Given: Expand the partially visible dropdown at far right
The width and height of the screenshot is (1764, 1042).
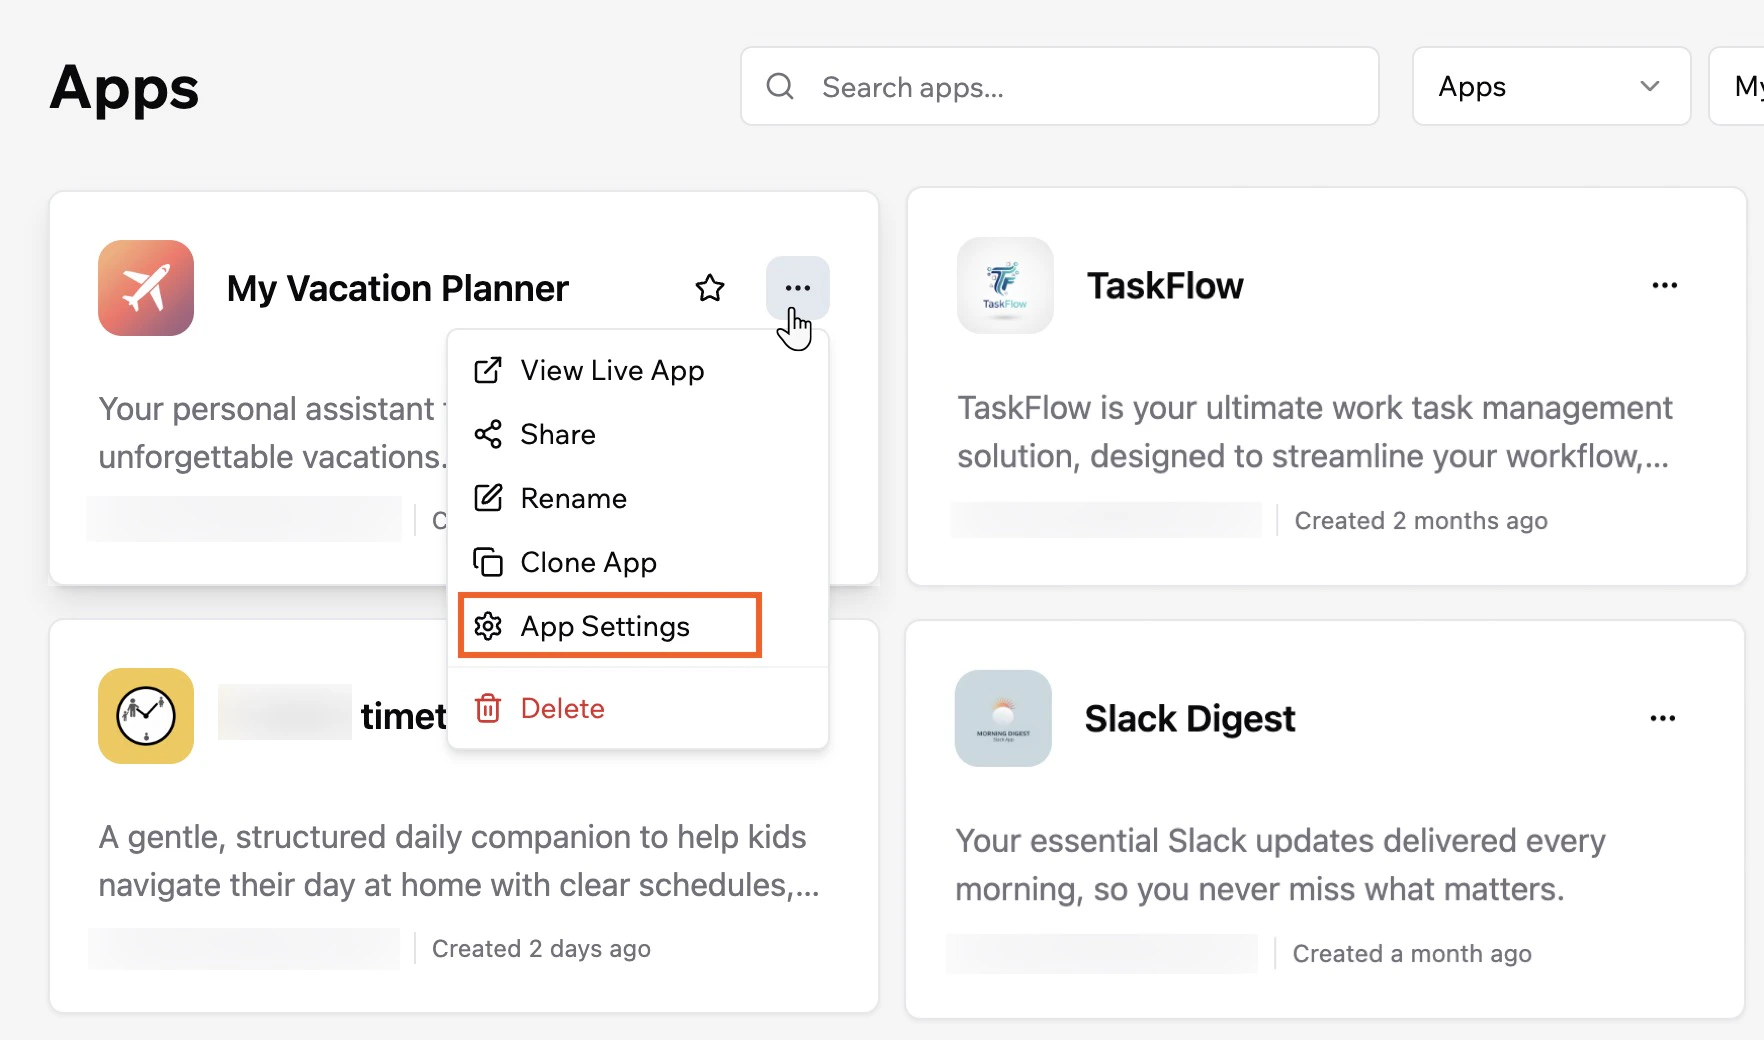Looking at the screenshot, I should click(1744, 87).
